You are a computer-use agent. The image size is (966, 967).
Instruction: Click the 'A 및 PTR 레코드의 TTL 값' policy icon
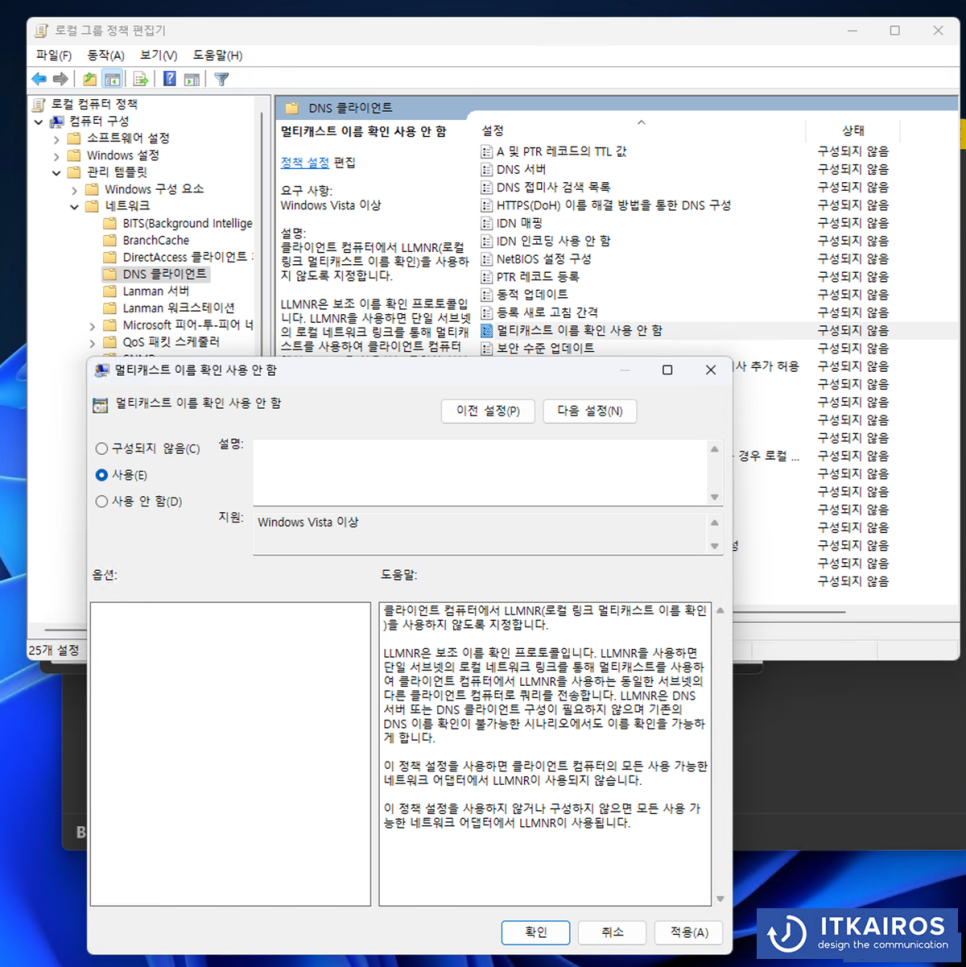pyautogui.click(x=487, y=152)
